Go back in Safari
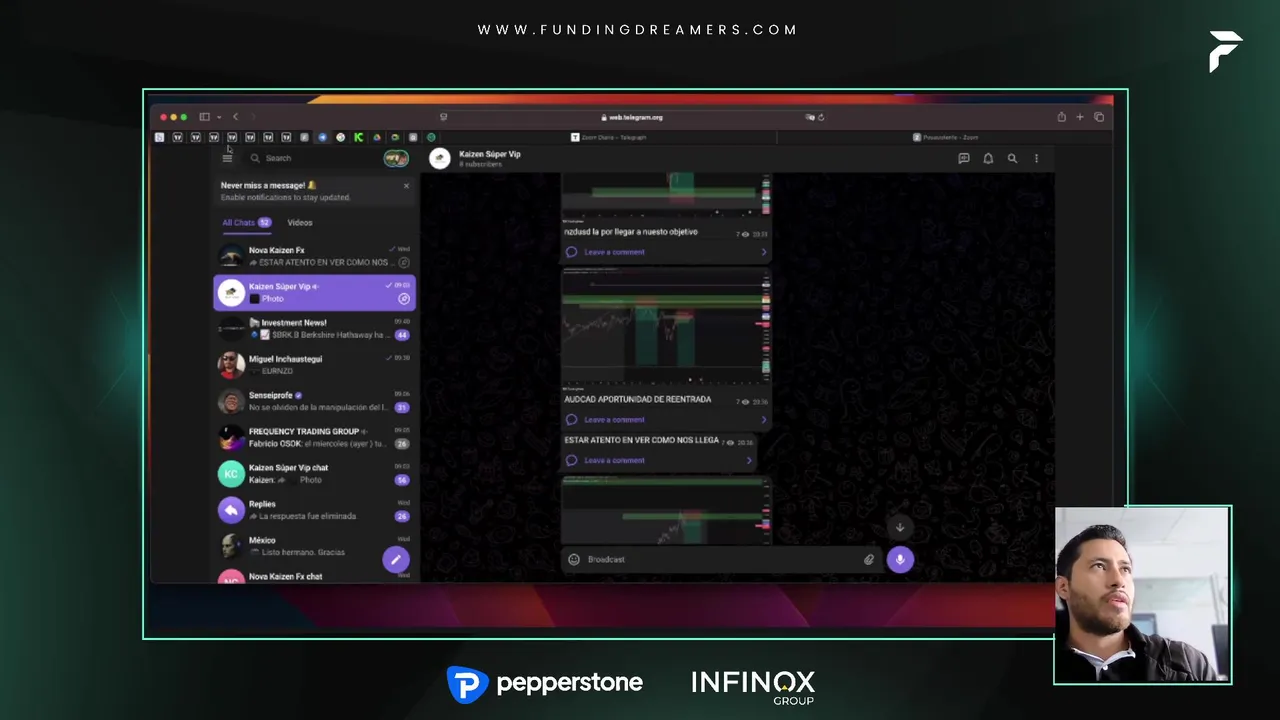Screen dimensions: 1280x720 (x=235, y=117)
